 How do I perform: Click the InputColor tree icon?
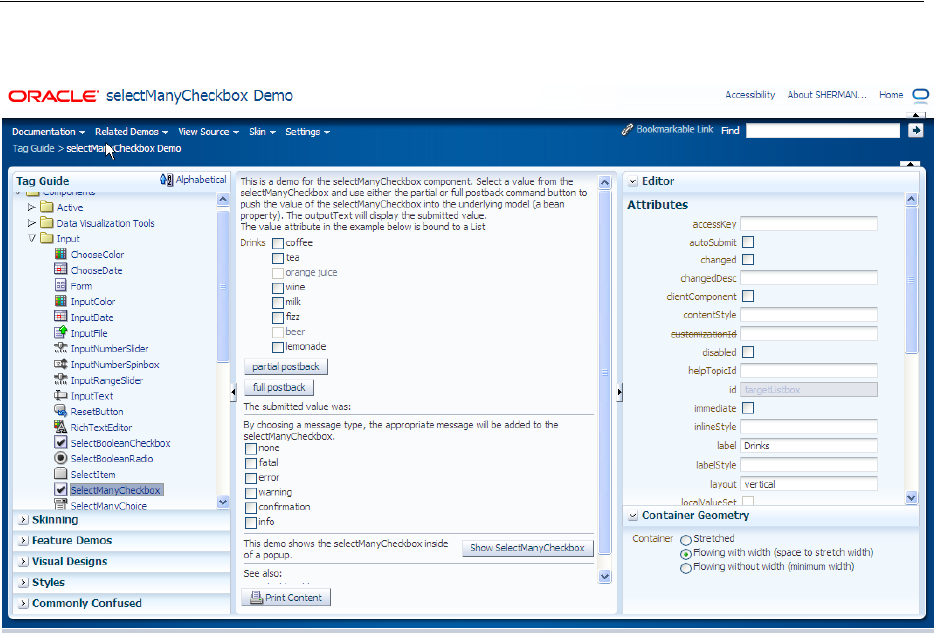click(60, 301)
